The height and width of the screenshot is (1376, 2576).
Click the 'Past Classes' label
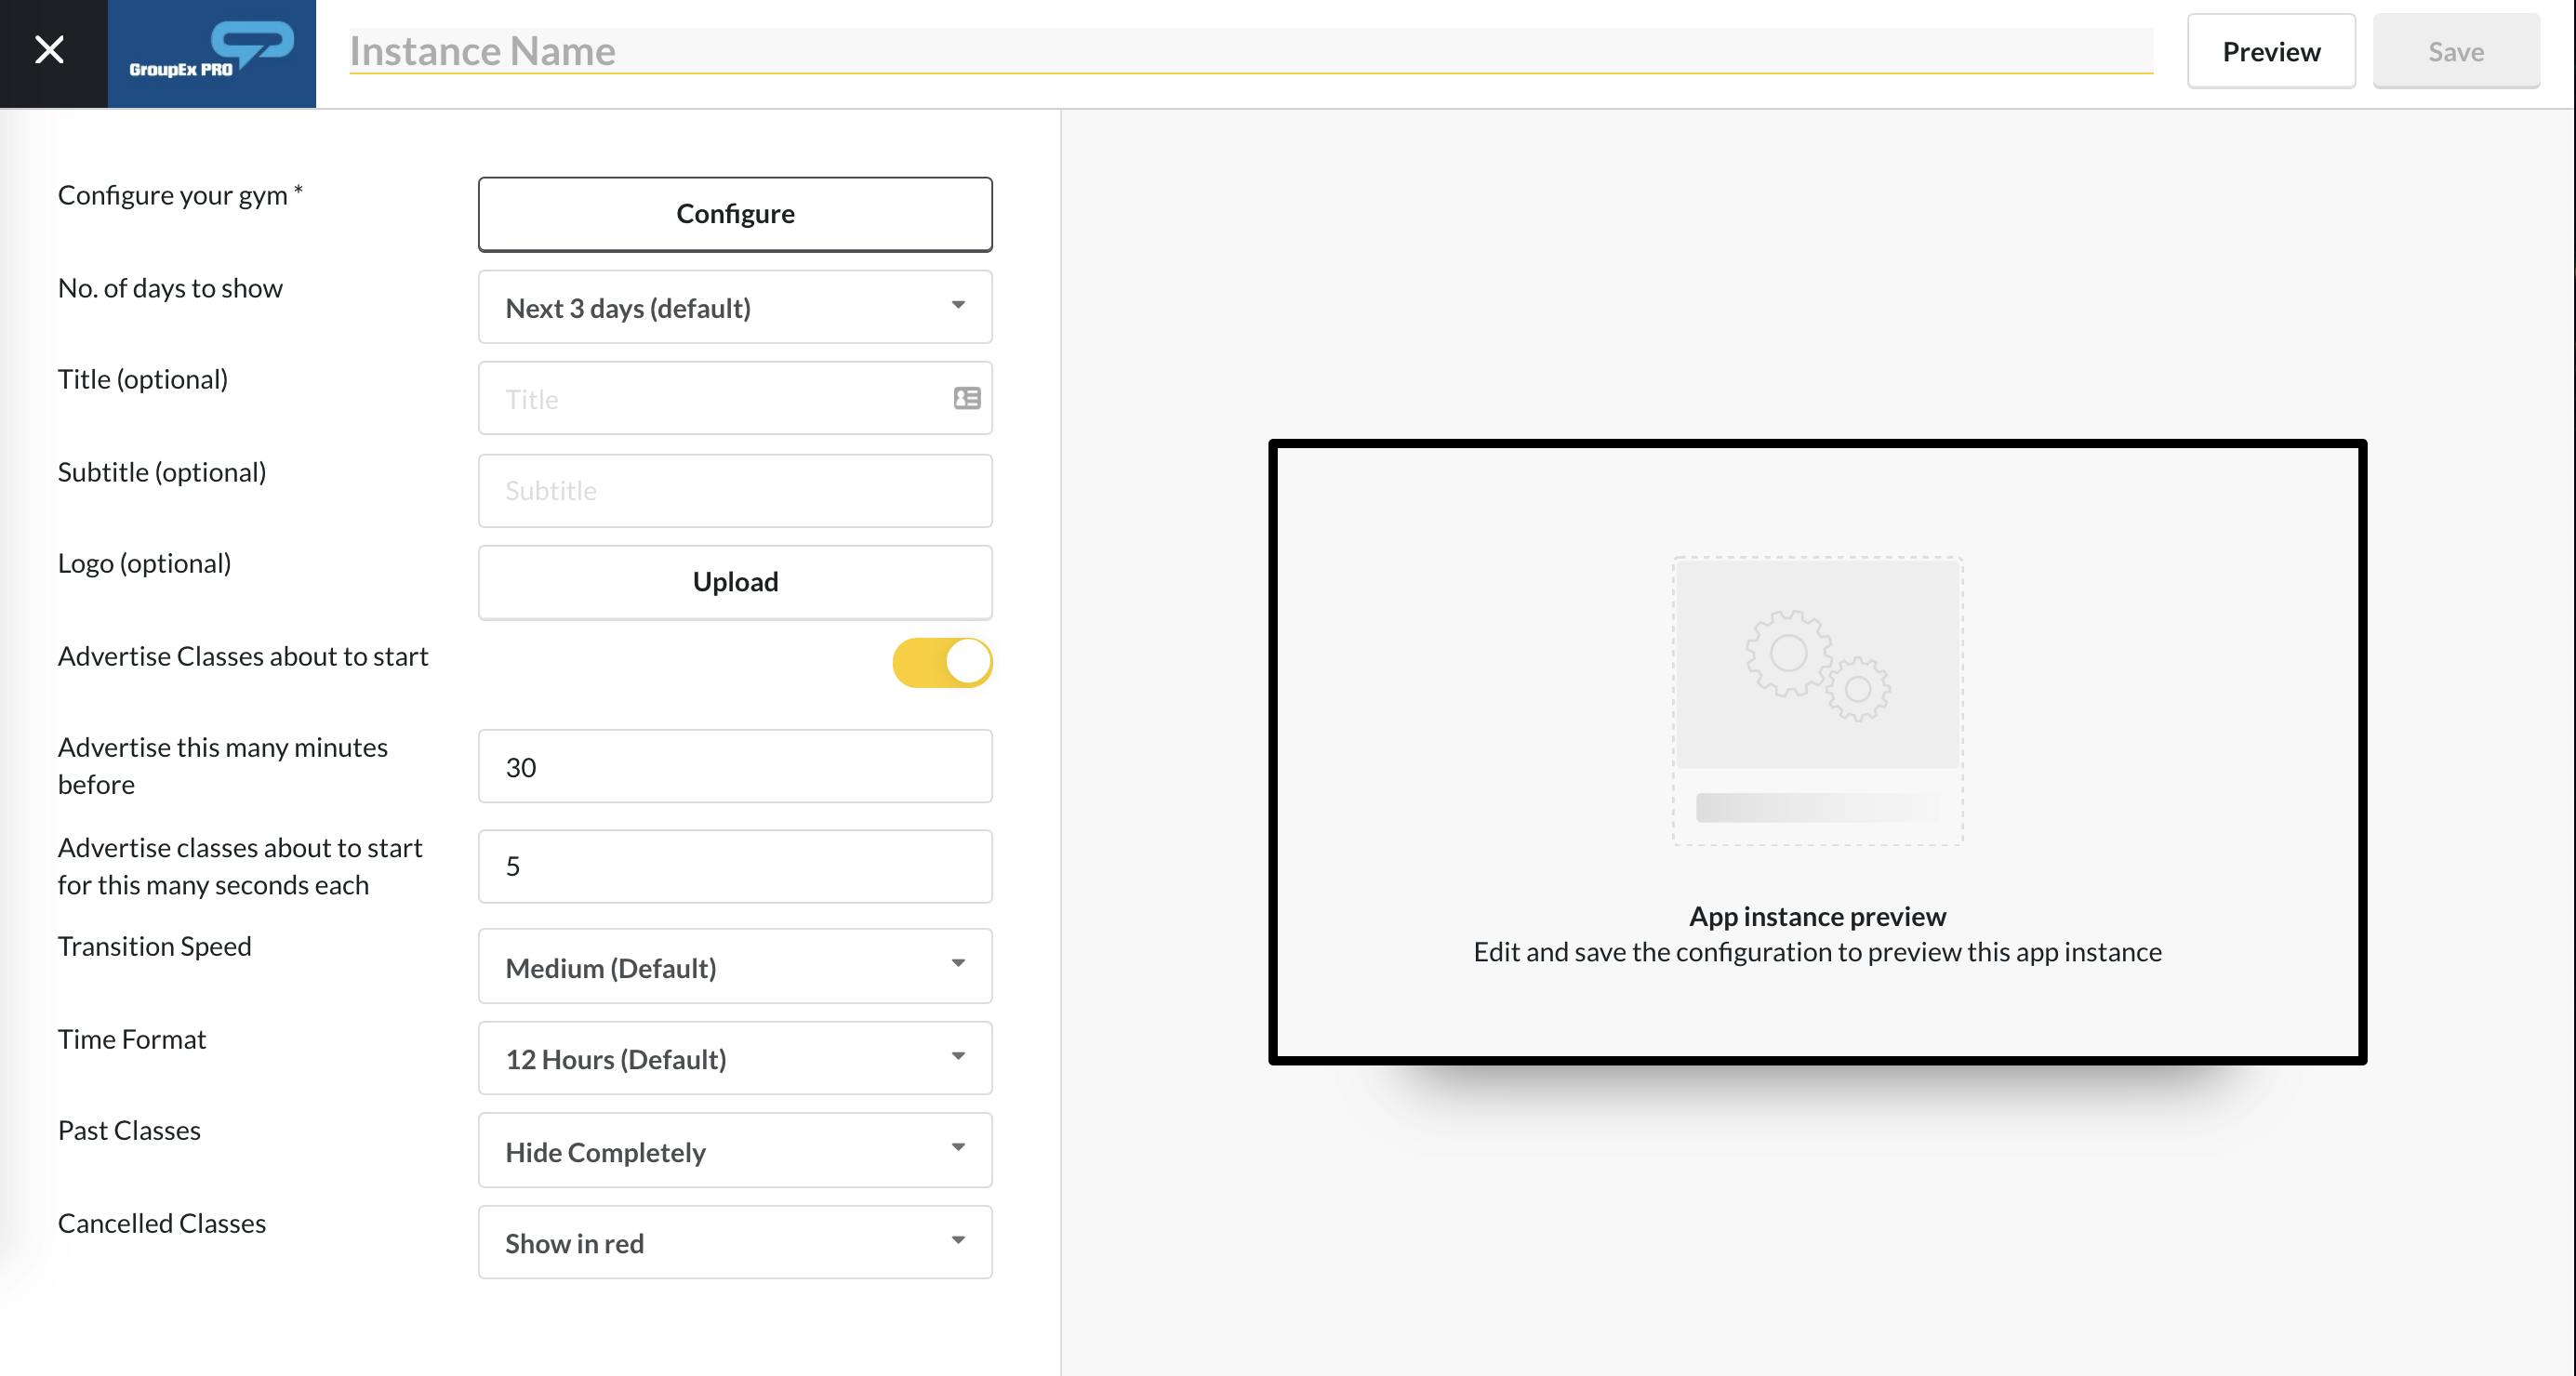pyautogui.click(x=129, y=1130)
